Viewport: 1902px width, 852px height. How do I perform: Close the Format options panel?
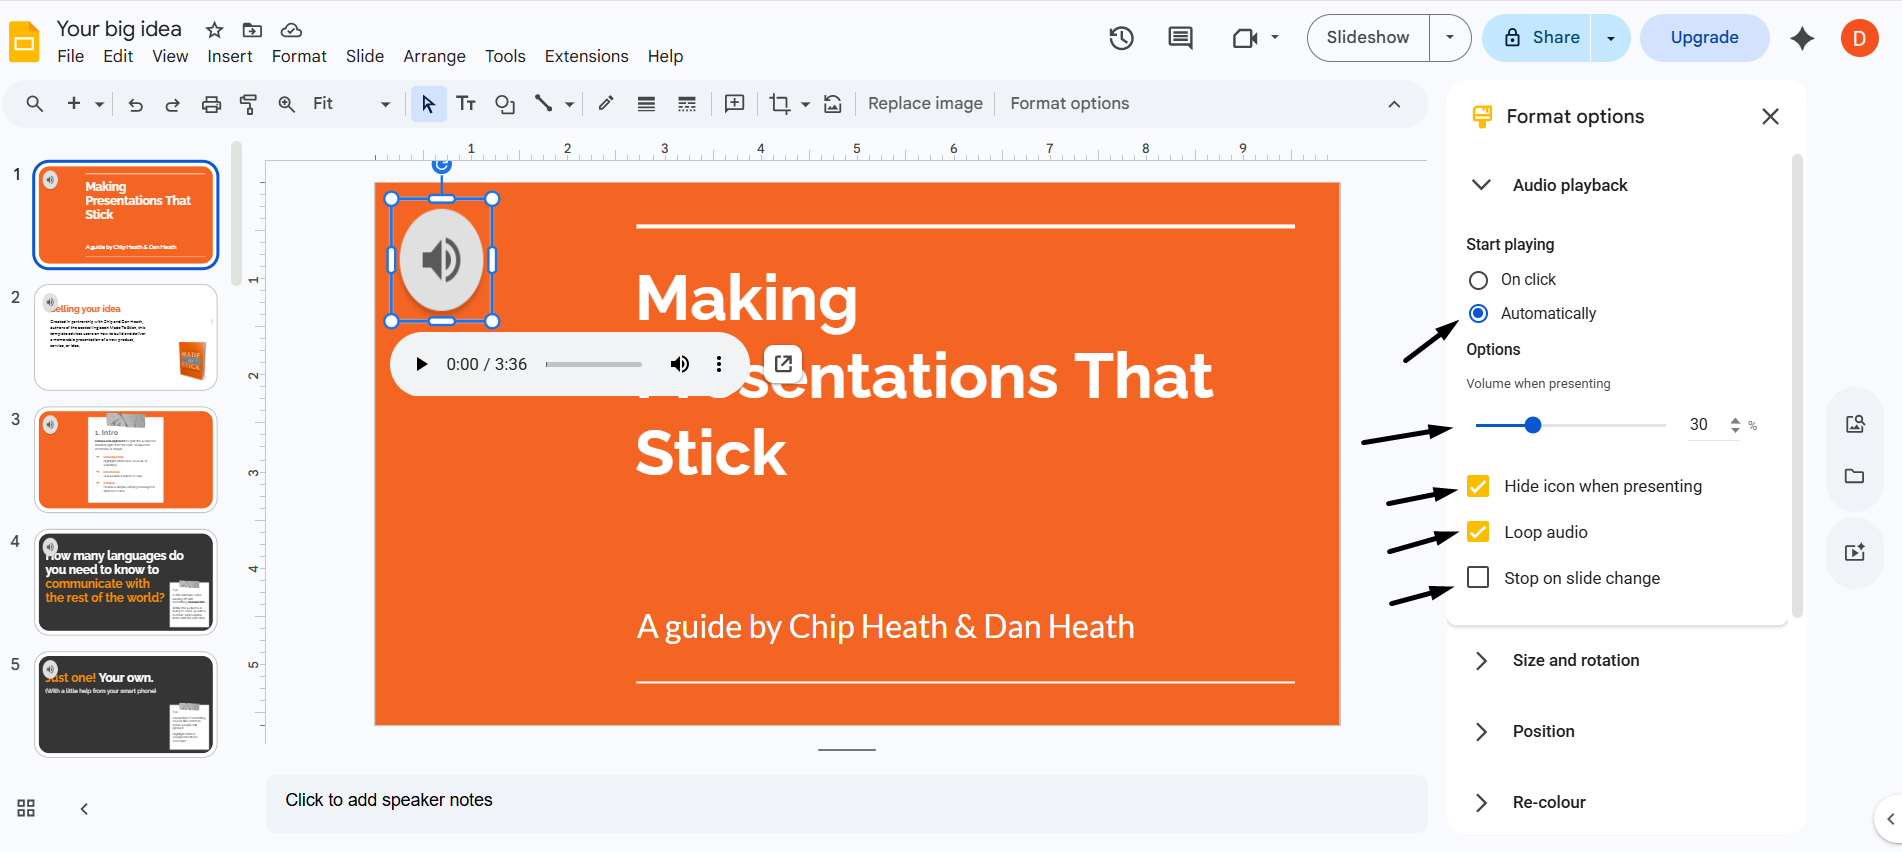pos(1770,117)
